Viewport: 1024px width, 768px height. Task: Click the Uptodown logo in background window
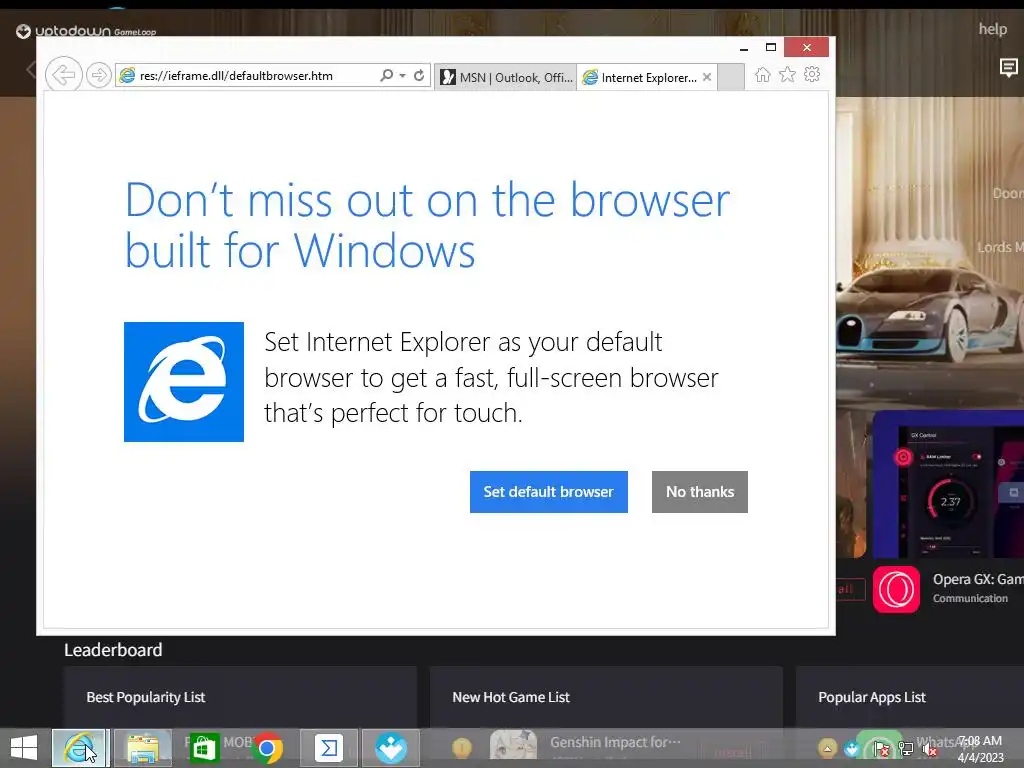tap(85, 31)
